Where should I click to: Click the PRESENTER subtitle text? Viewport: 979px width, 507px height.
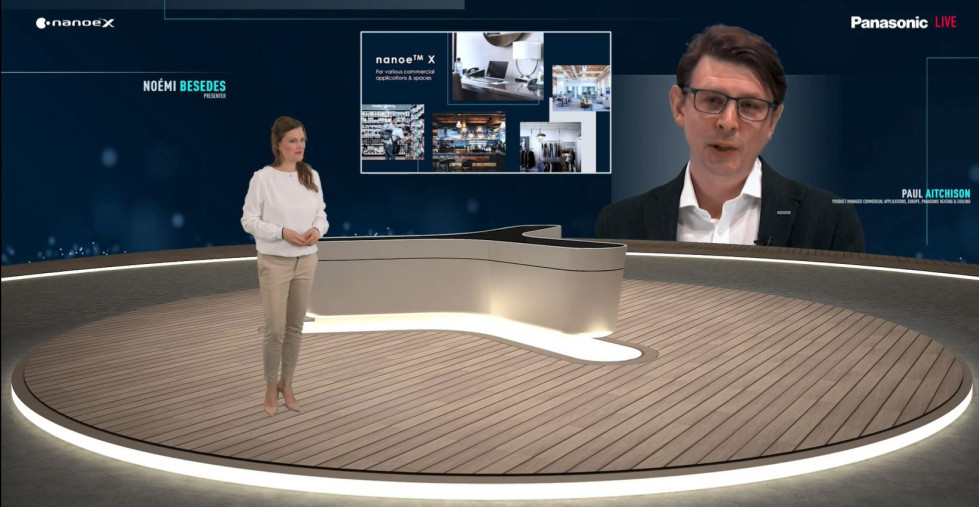point(214,96)
